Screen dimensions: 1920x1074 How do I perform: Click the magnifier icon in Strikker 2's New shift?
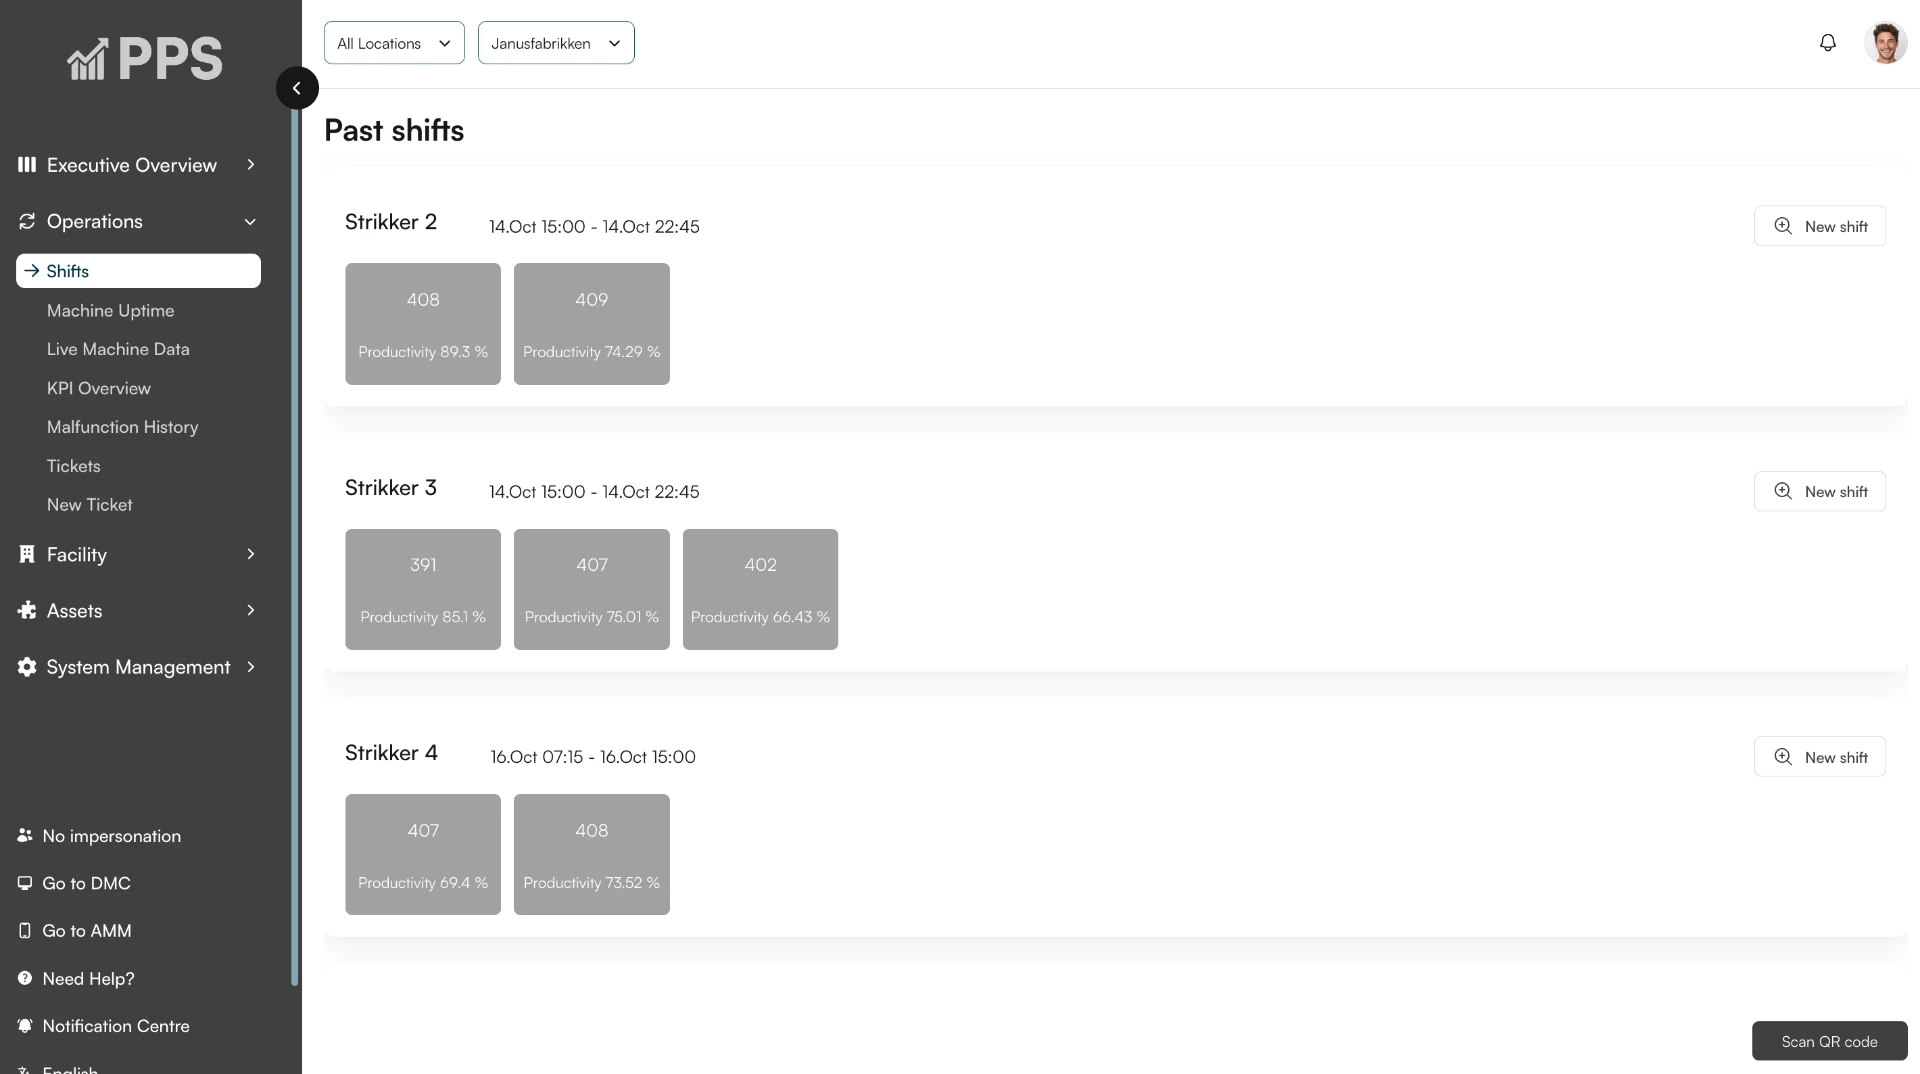1783,226
